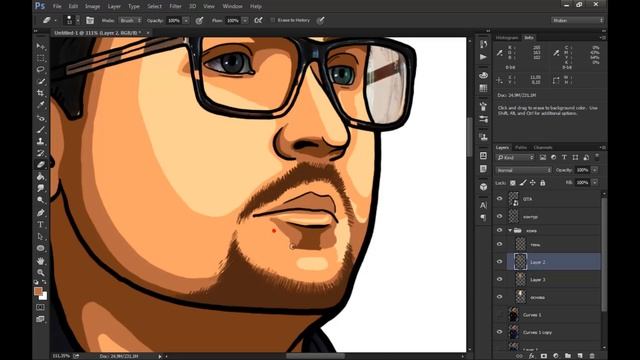Toggle pressure for size icon

[x=321, y=20]
